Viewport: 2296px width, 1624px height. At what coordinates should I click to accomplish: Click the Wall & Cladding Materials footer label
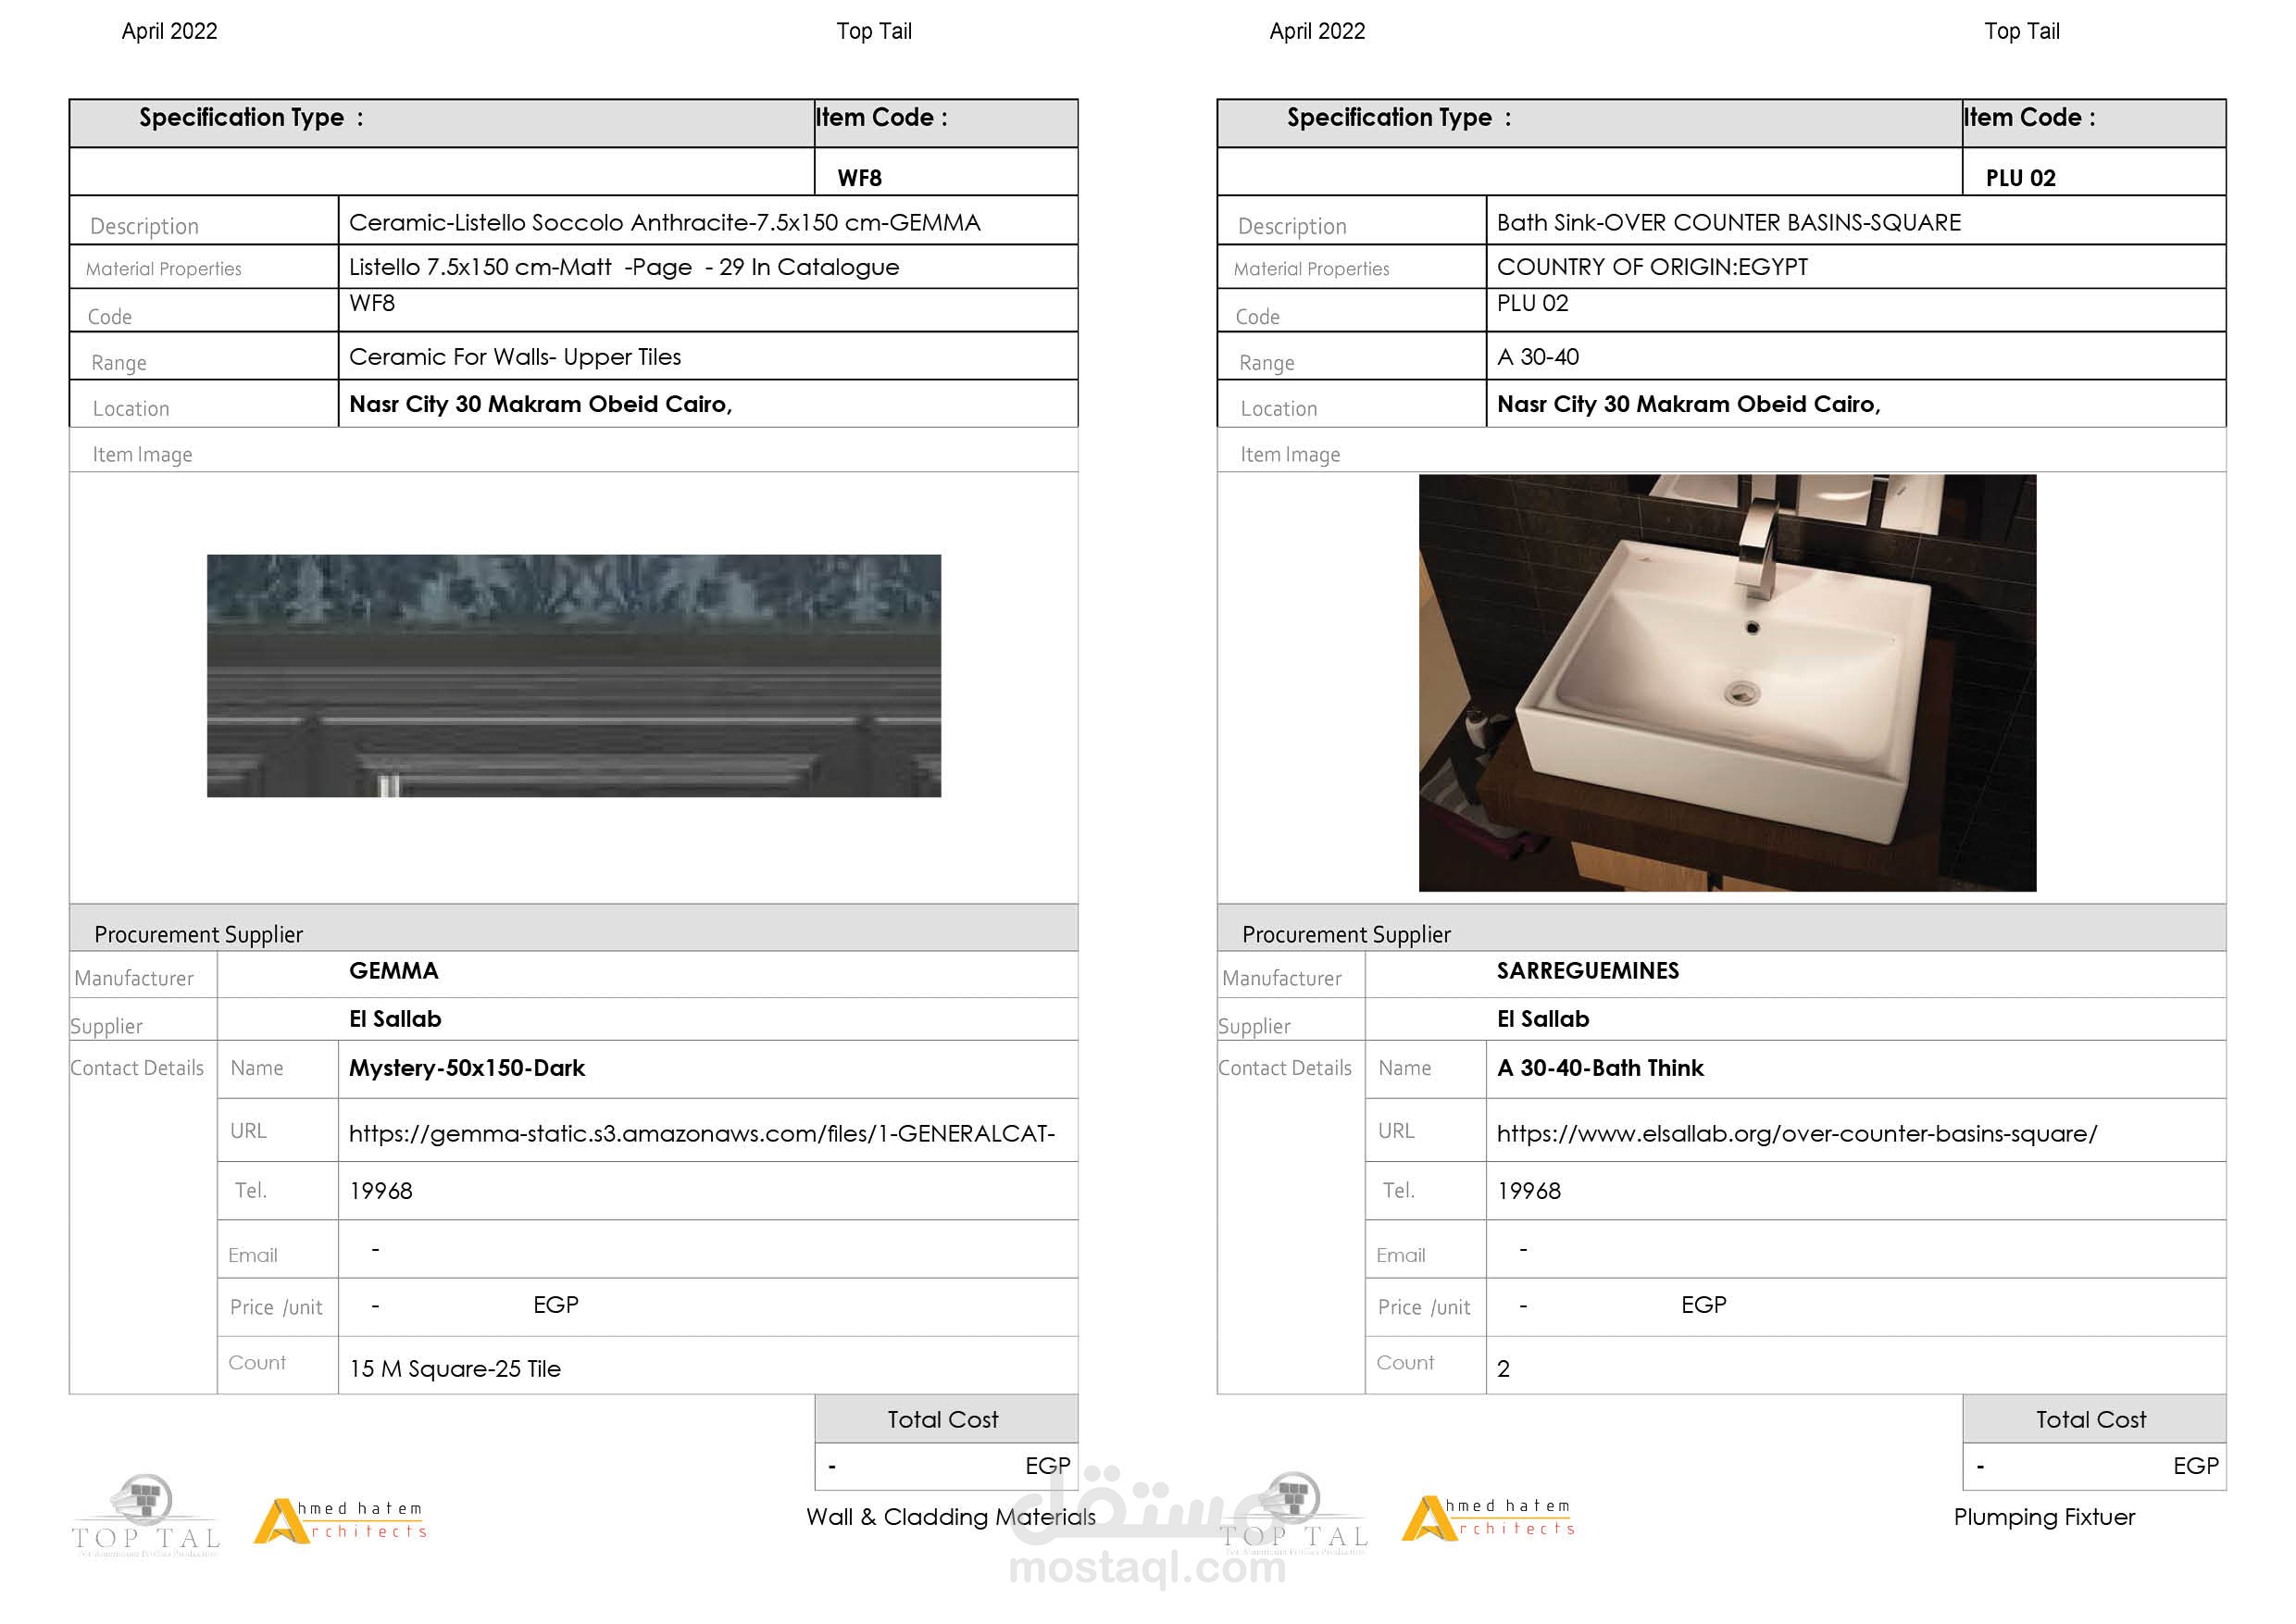click(950, 1517)
